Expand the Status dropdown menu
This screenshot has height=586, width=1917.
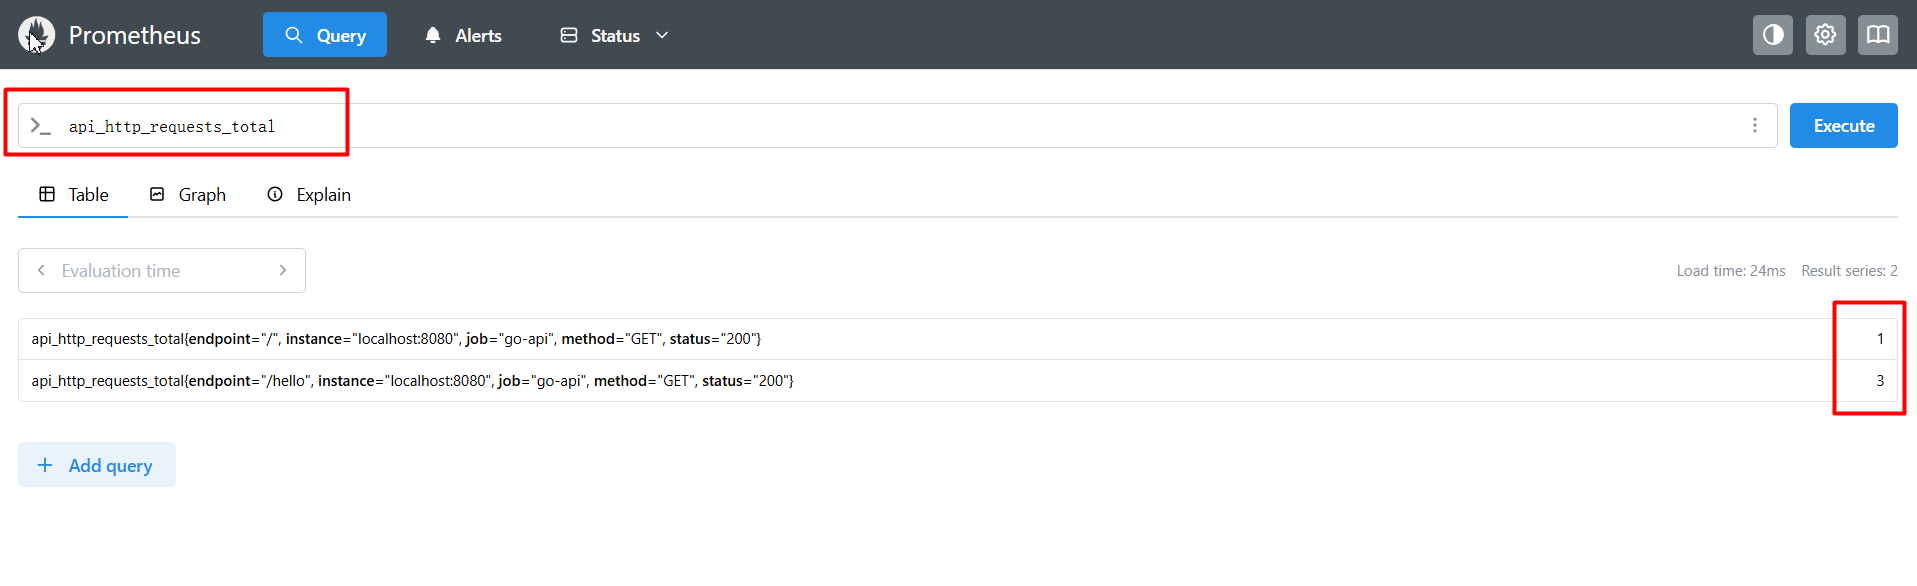[x=614, y=35]
